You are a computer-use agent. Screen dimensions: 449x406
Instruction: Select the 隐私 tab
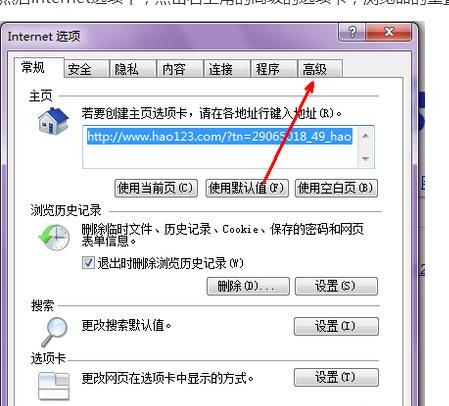[133, 69]
